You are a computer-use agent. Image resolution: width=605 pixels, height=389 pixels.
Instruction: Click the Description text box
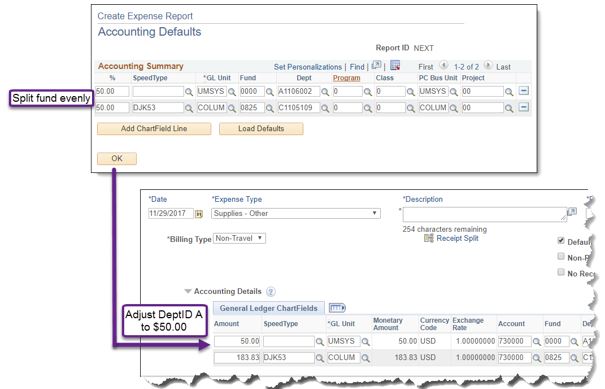tap(484, 214)
